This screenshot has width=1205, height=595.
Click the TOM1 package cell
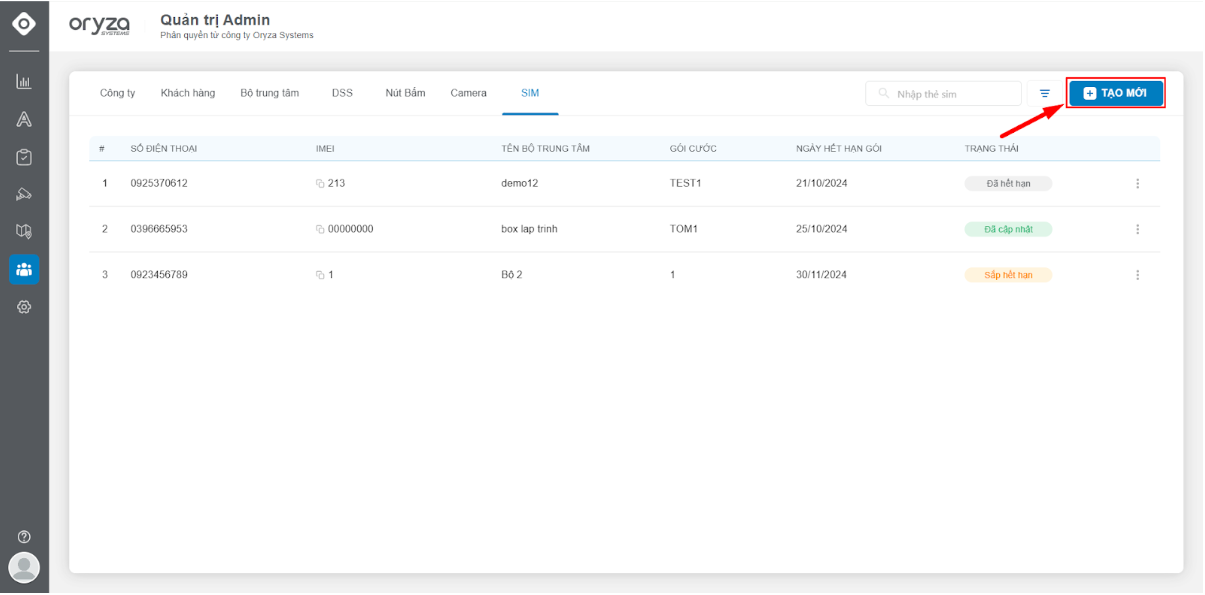pos(684,229)
